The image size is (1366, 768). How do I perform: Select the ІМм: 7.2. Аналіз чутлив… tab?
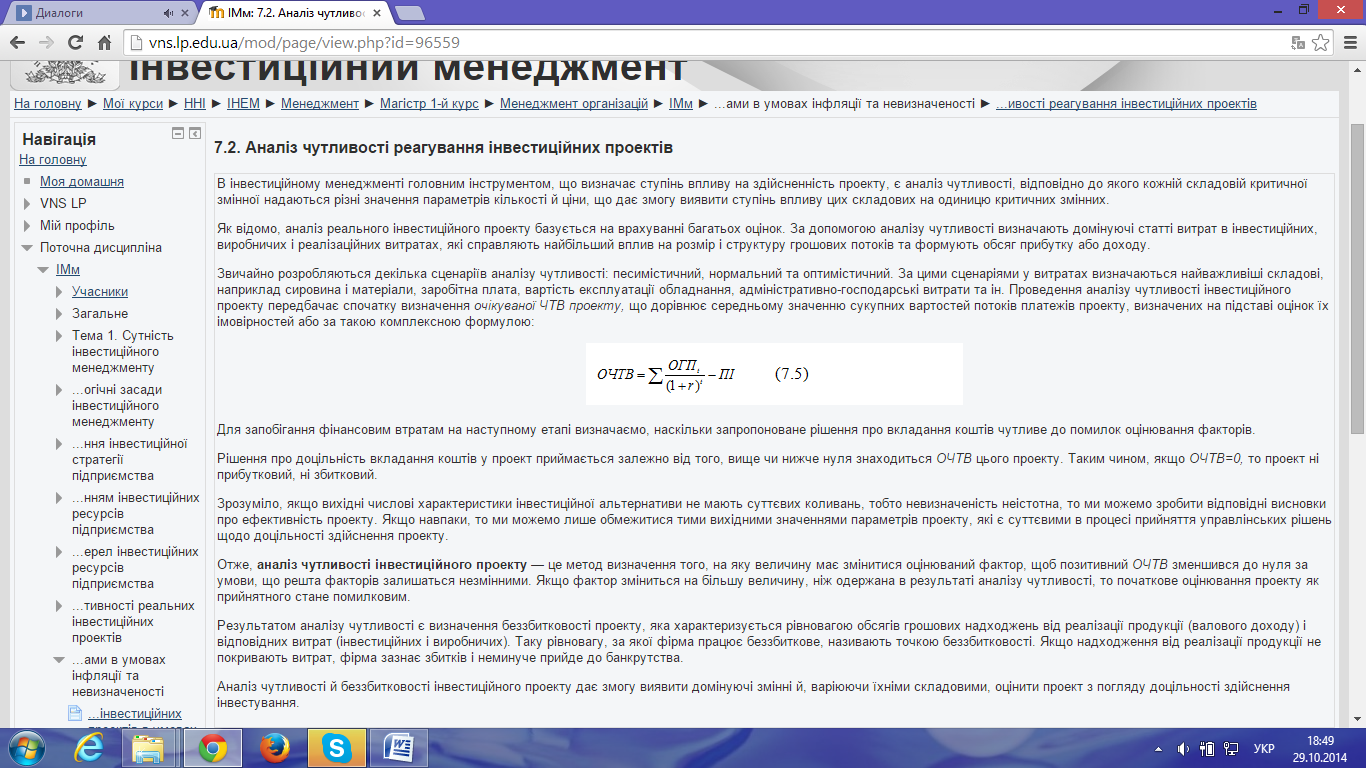pos(297,13)
